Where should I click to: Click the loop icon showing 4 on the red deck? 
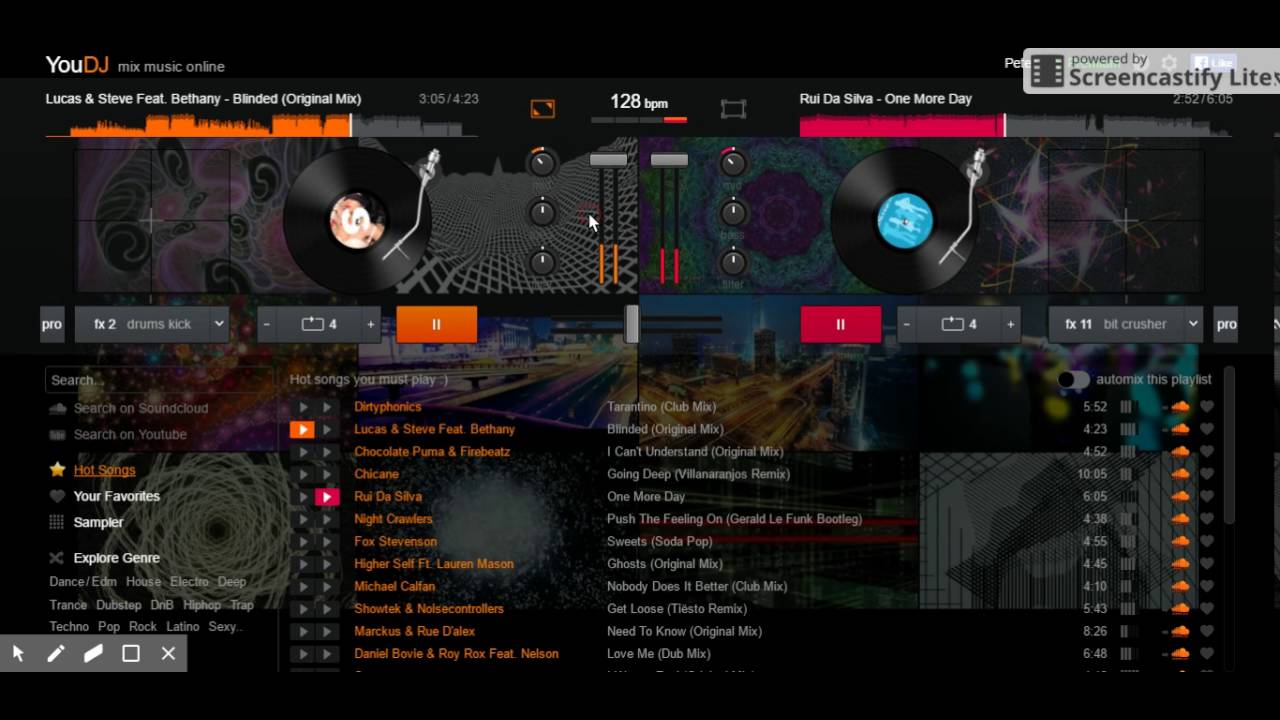pyautogui.click(x=959, y=324)
